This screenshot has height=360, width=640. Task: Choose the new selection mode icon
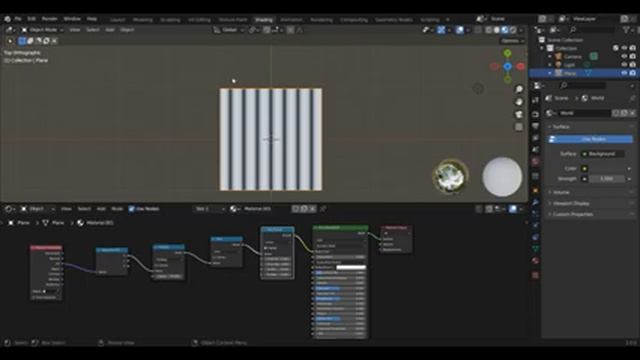tap(22, 41)
